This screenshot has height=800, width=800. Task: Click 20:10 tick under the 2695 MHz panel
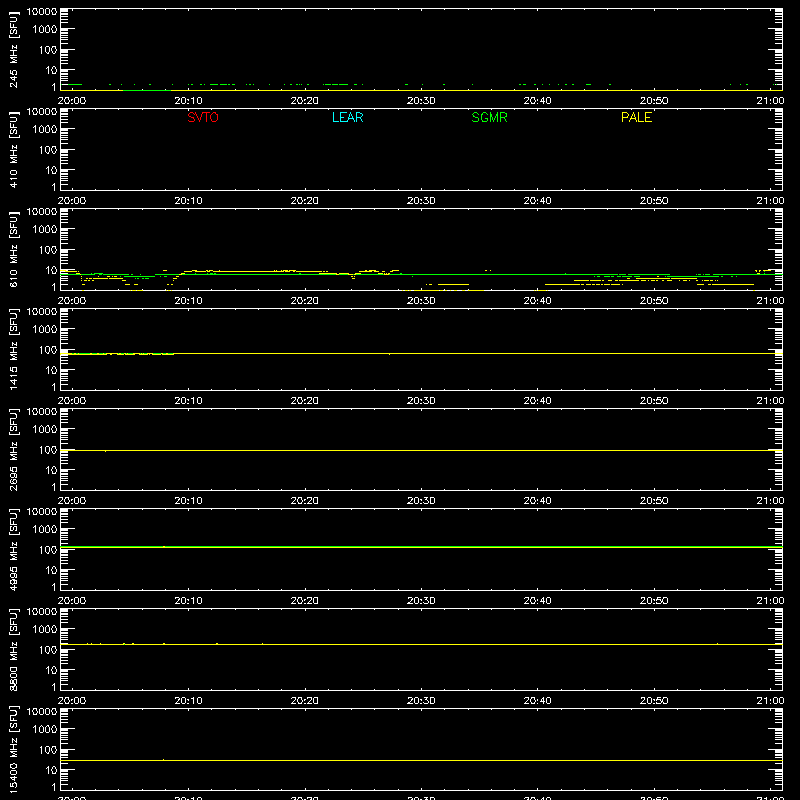point(188,501)
